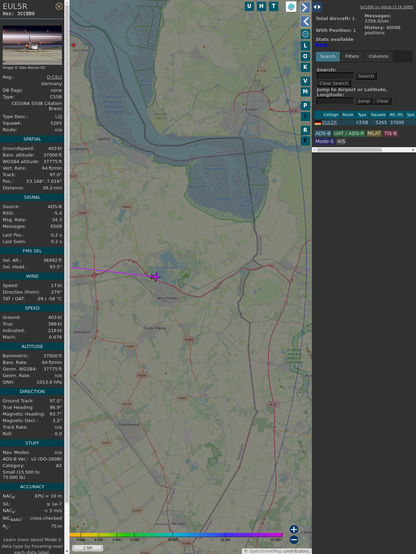Close the EUL5R selected aircraft panel
The height and width of the screenshot is (554, 416).
click(59, 6)
